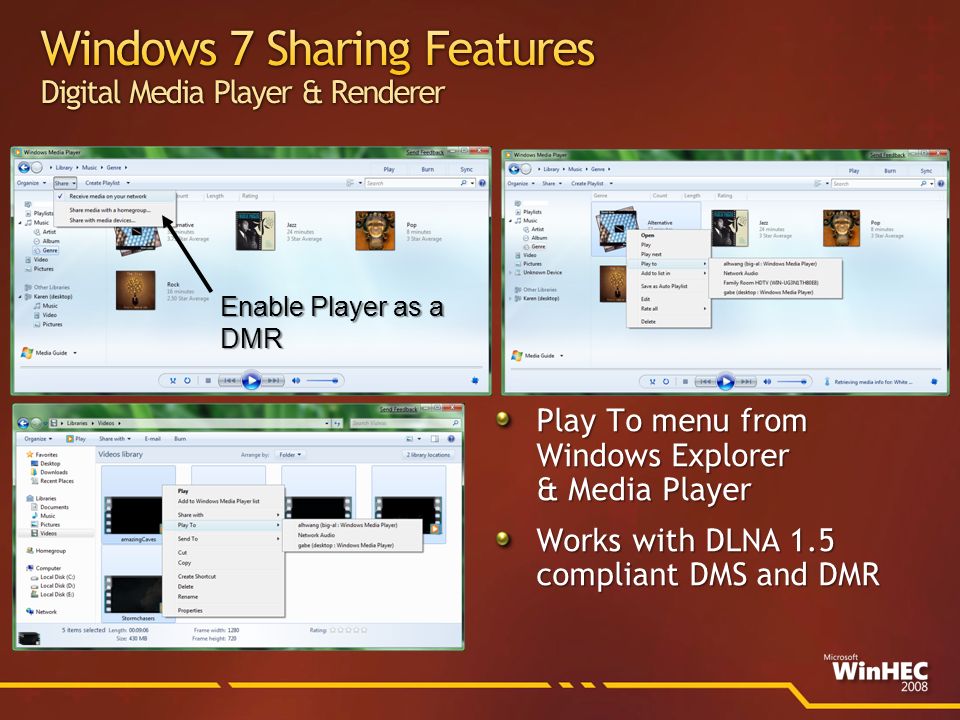Click the back arrow in the top-left Media Player
The image size is (960, 720).
24,167
